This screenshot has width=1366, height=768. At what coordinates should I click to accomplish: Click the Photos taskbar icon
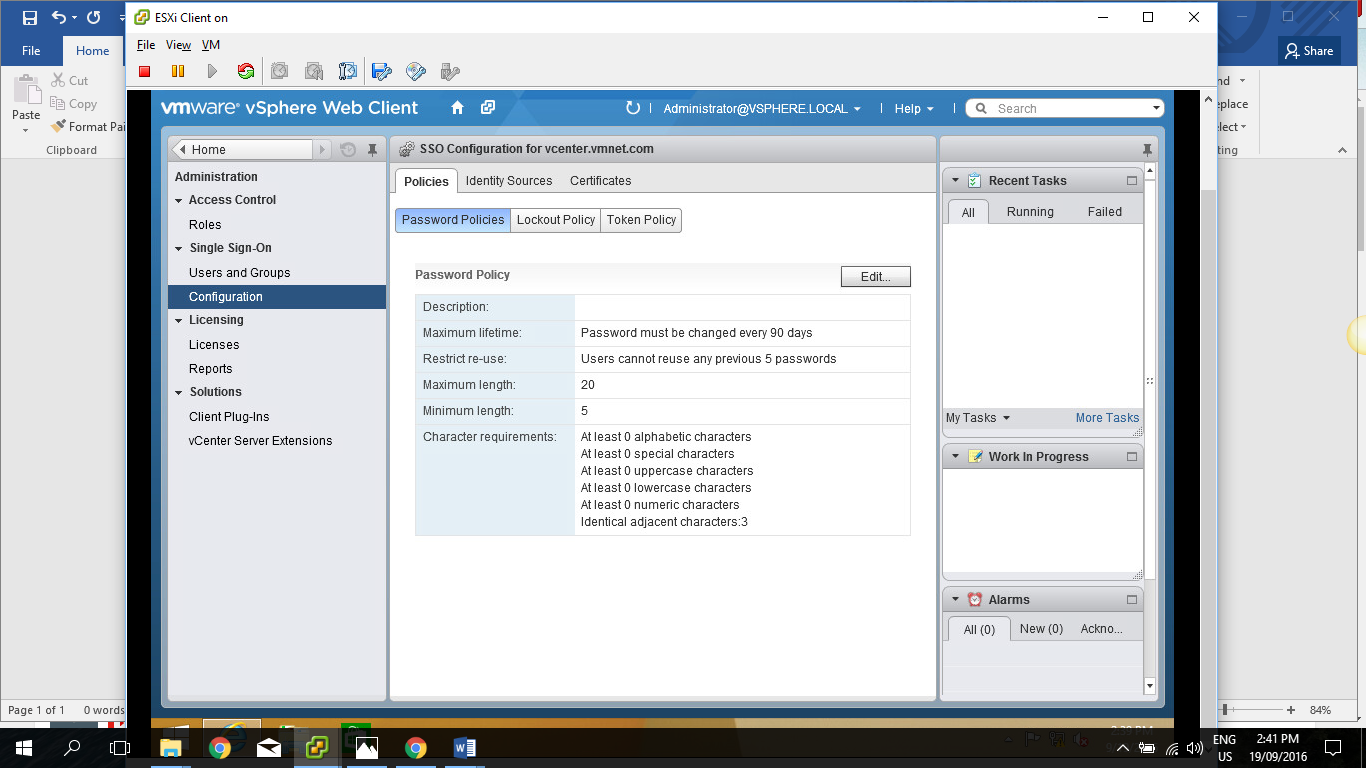coord(367,748)
